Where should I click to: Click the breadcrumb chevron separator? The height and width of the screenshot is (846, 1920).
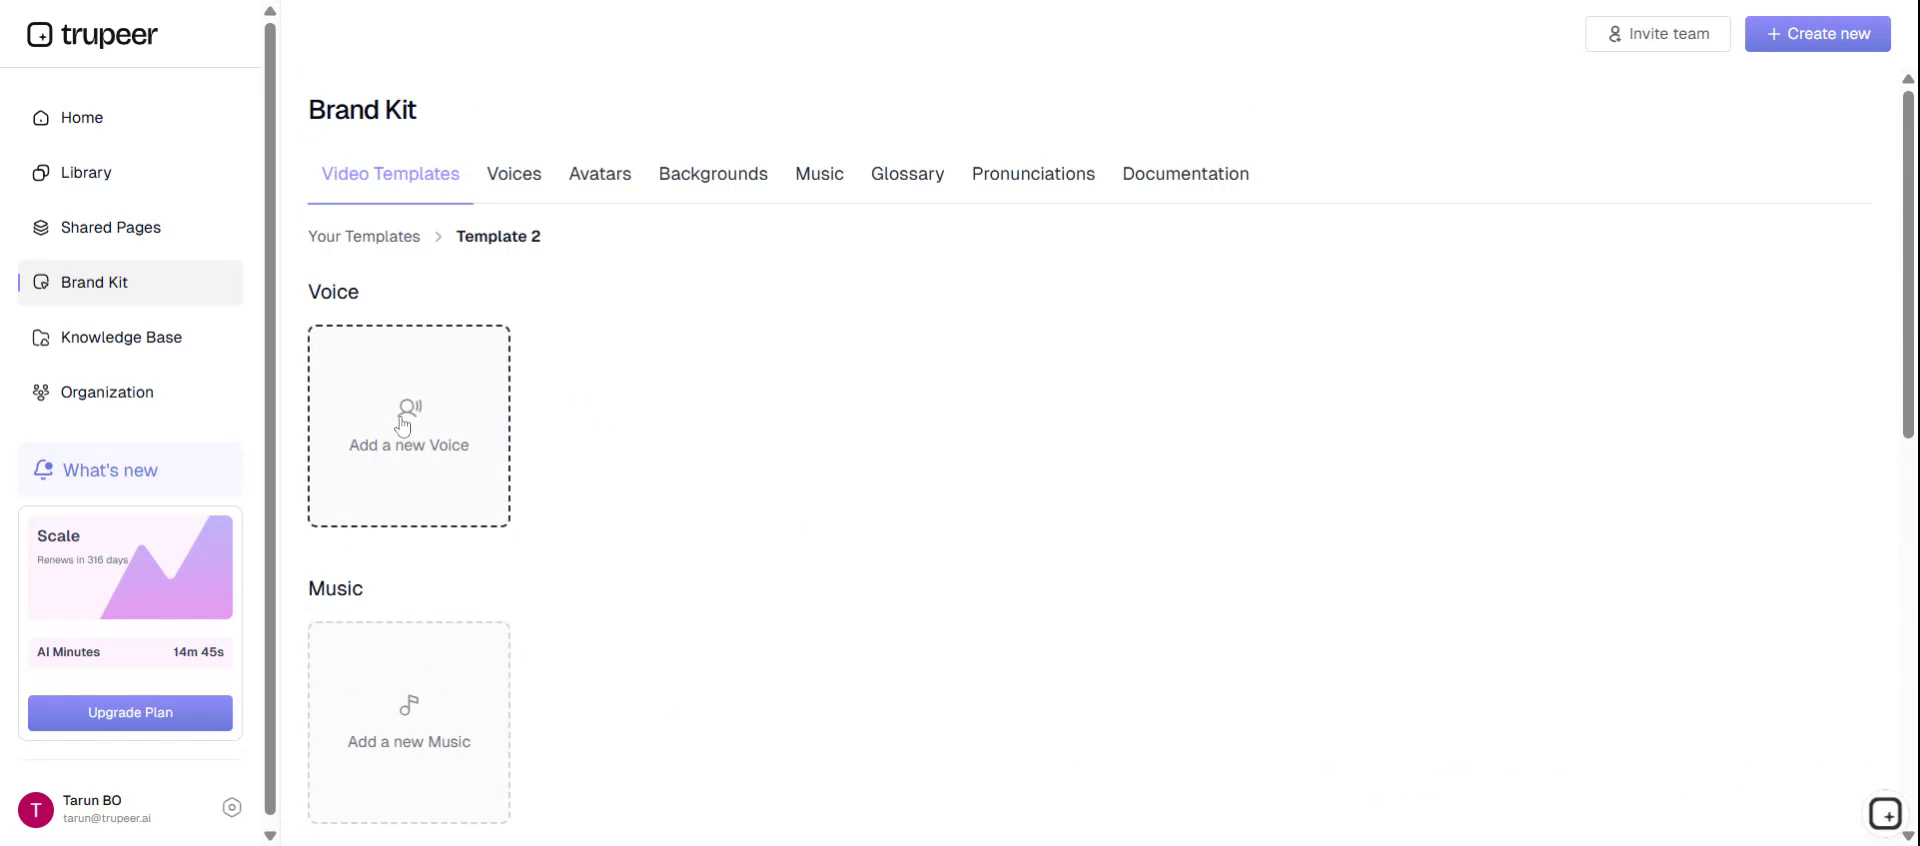(438, 237)
